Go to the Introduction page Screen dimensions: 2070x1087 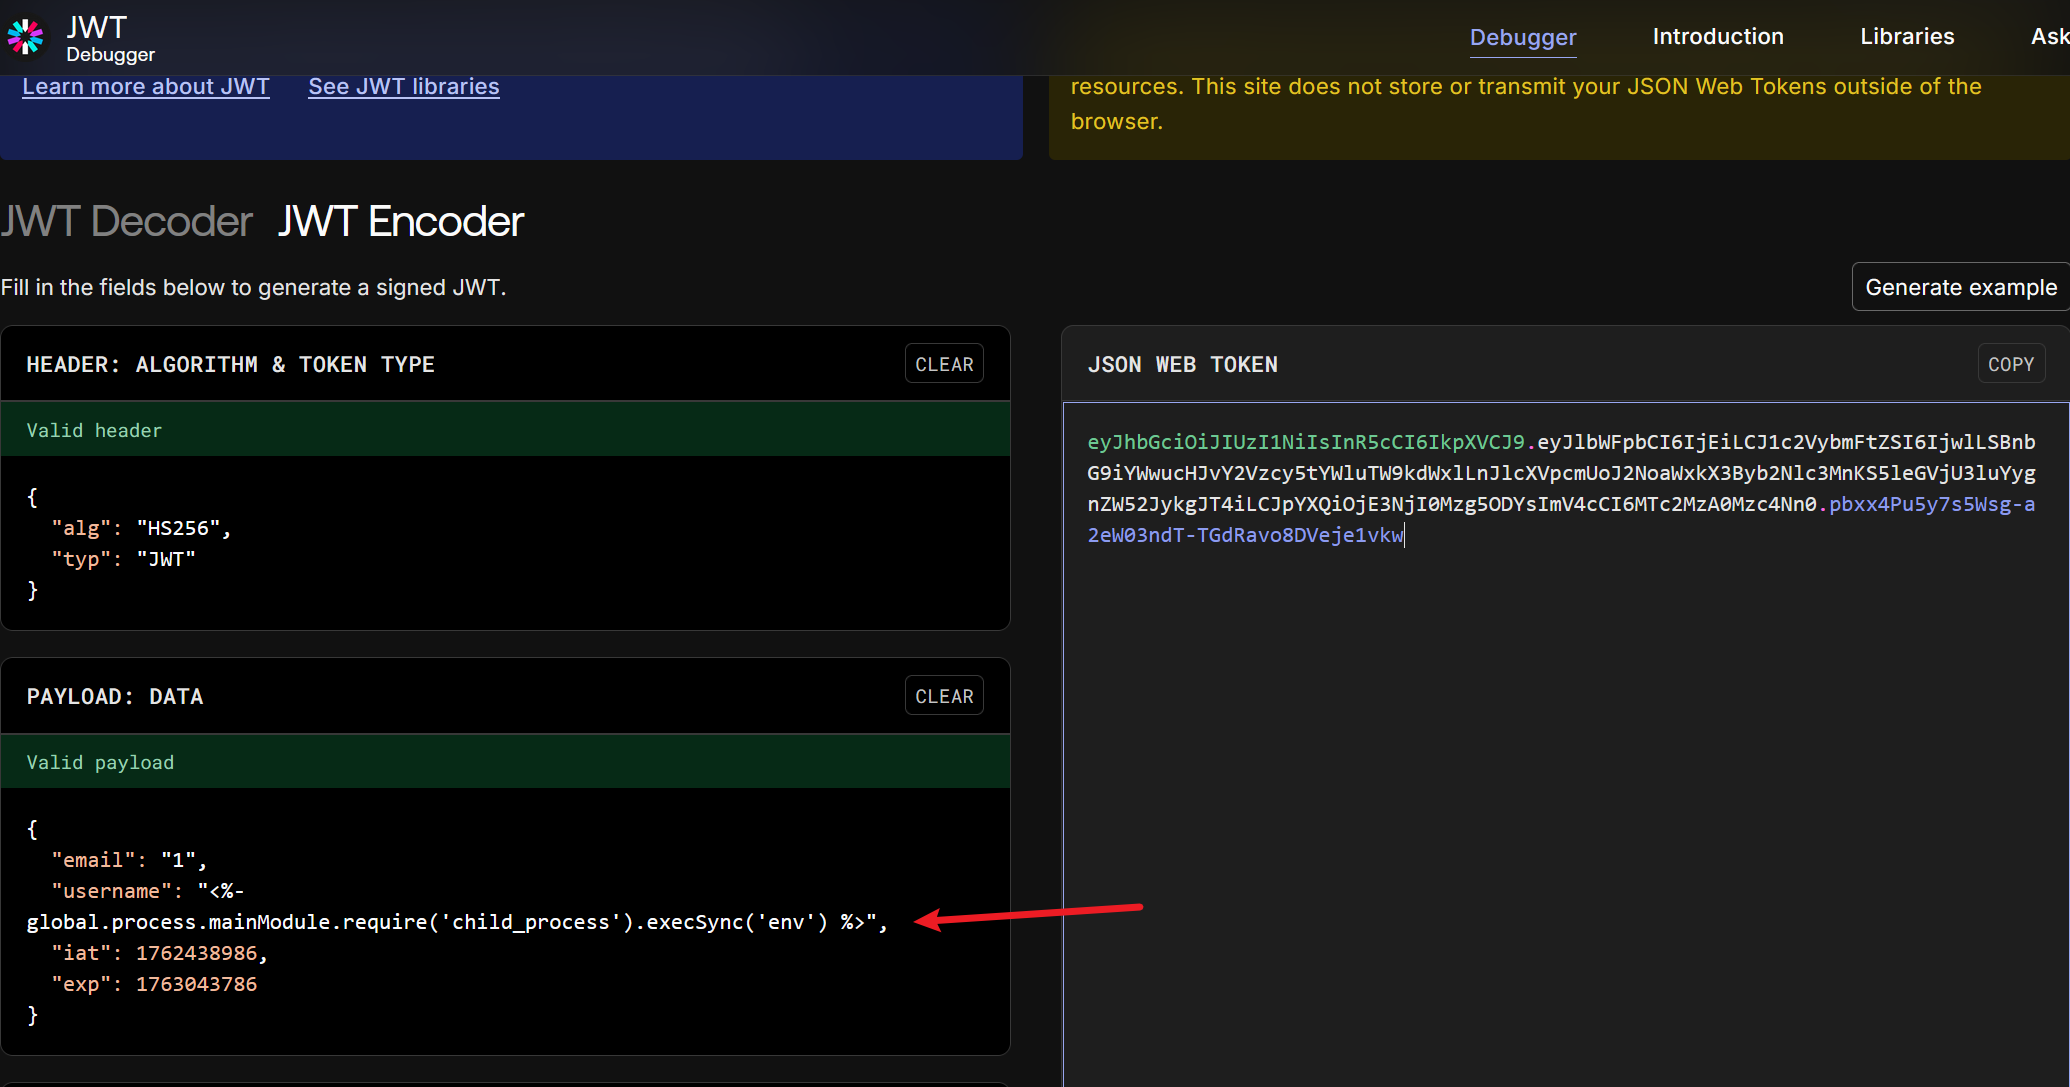pos(1717,37)
